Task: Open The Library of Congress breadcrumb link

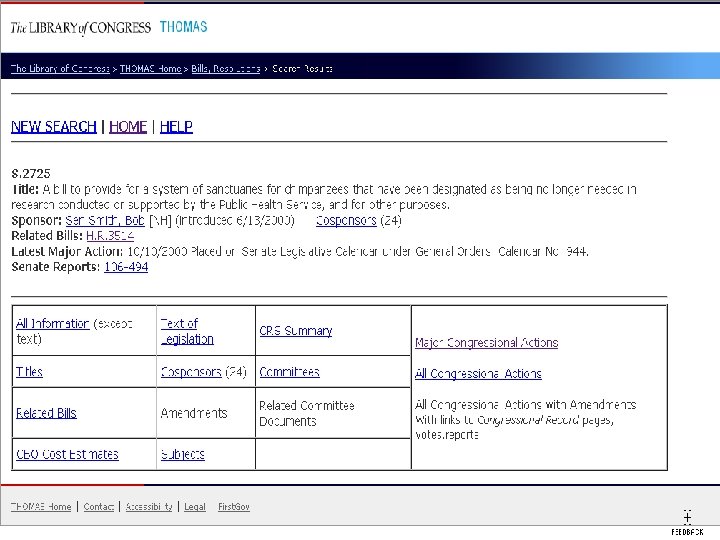Action: (x=60, y=68)
